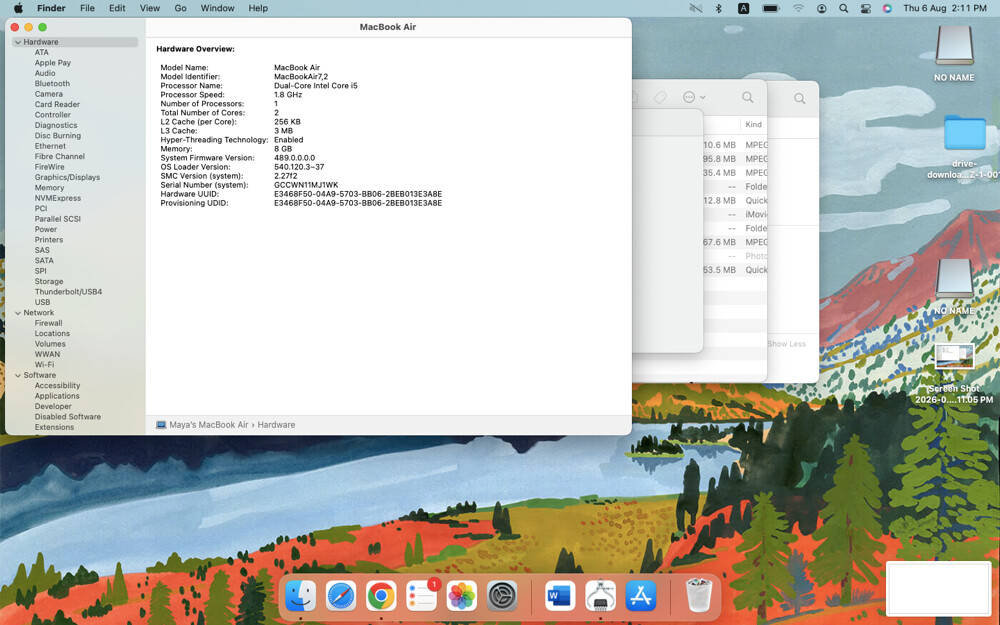Collapse the Software section in sidebar
The height and width of the screenshot is (625, 1000).
[18, 376]
